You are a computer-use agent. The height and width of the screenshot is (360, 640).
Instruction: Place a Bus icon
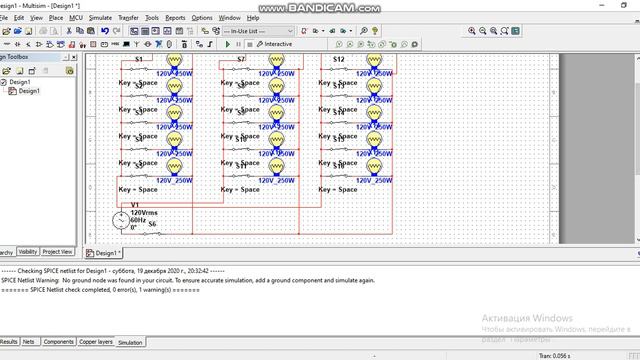[210, 44]
